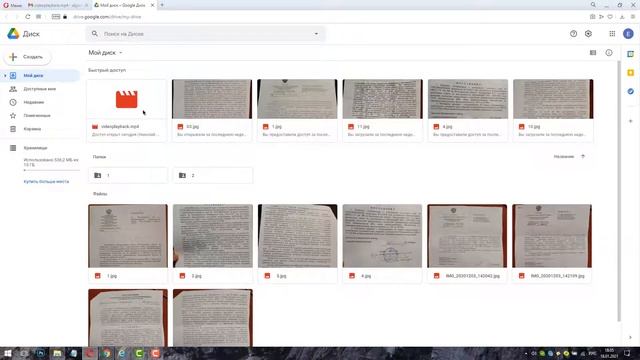Expand search options dropdown arrow
Image resolution: width=640 pixels, height=360 pixels.
[316, 34]
